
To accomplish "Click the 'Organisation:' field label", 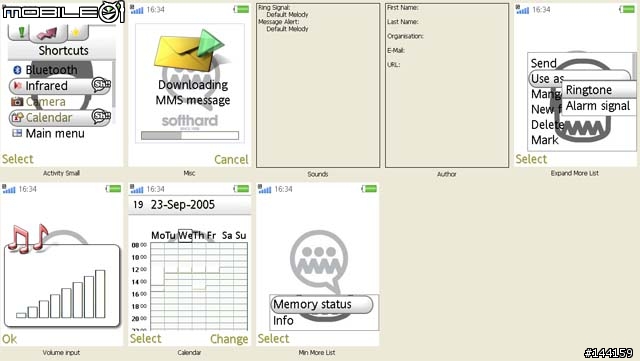I will pos(405,36).
